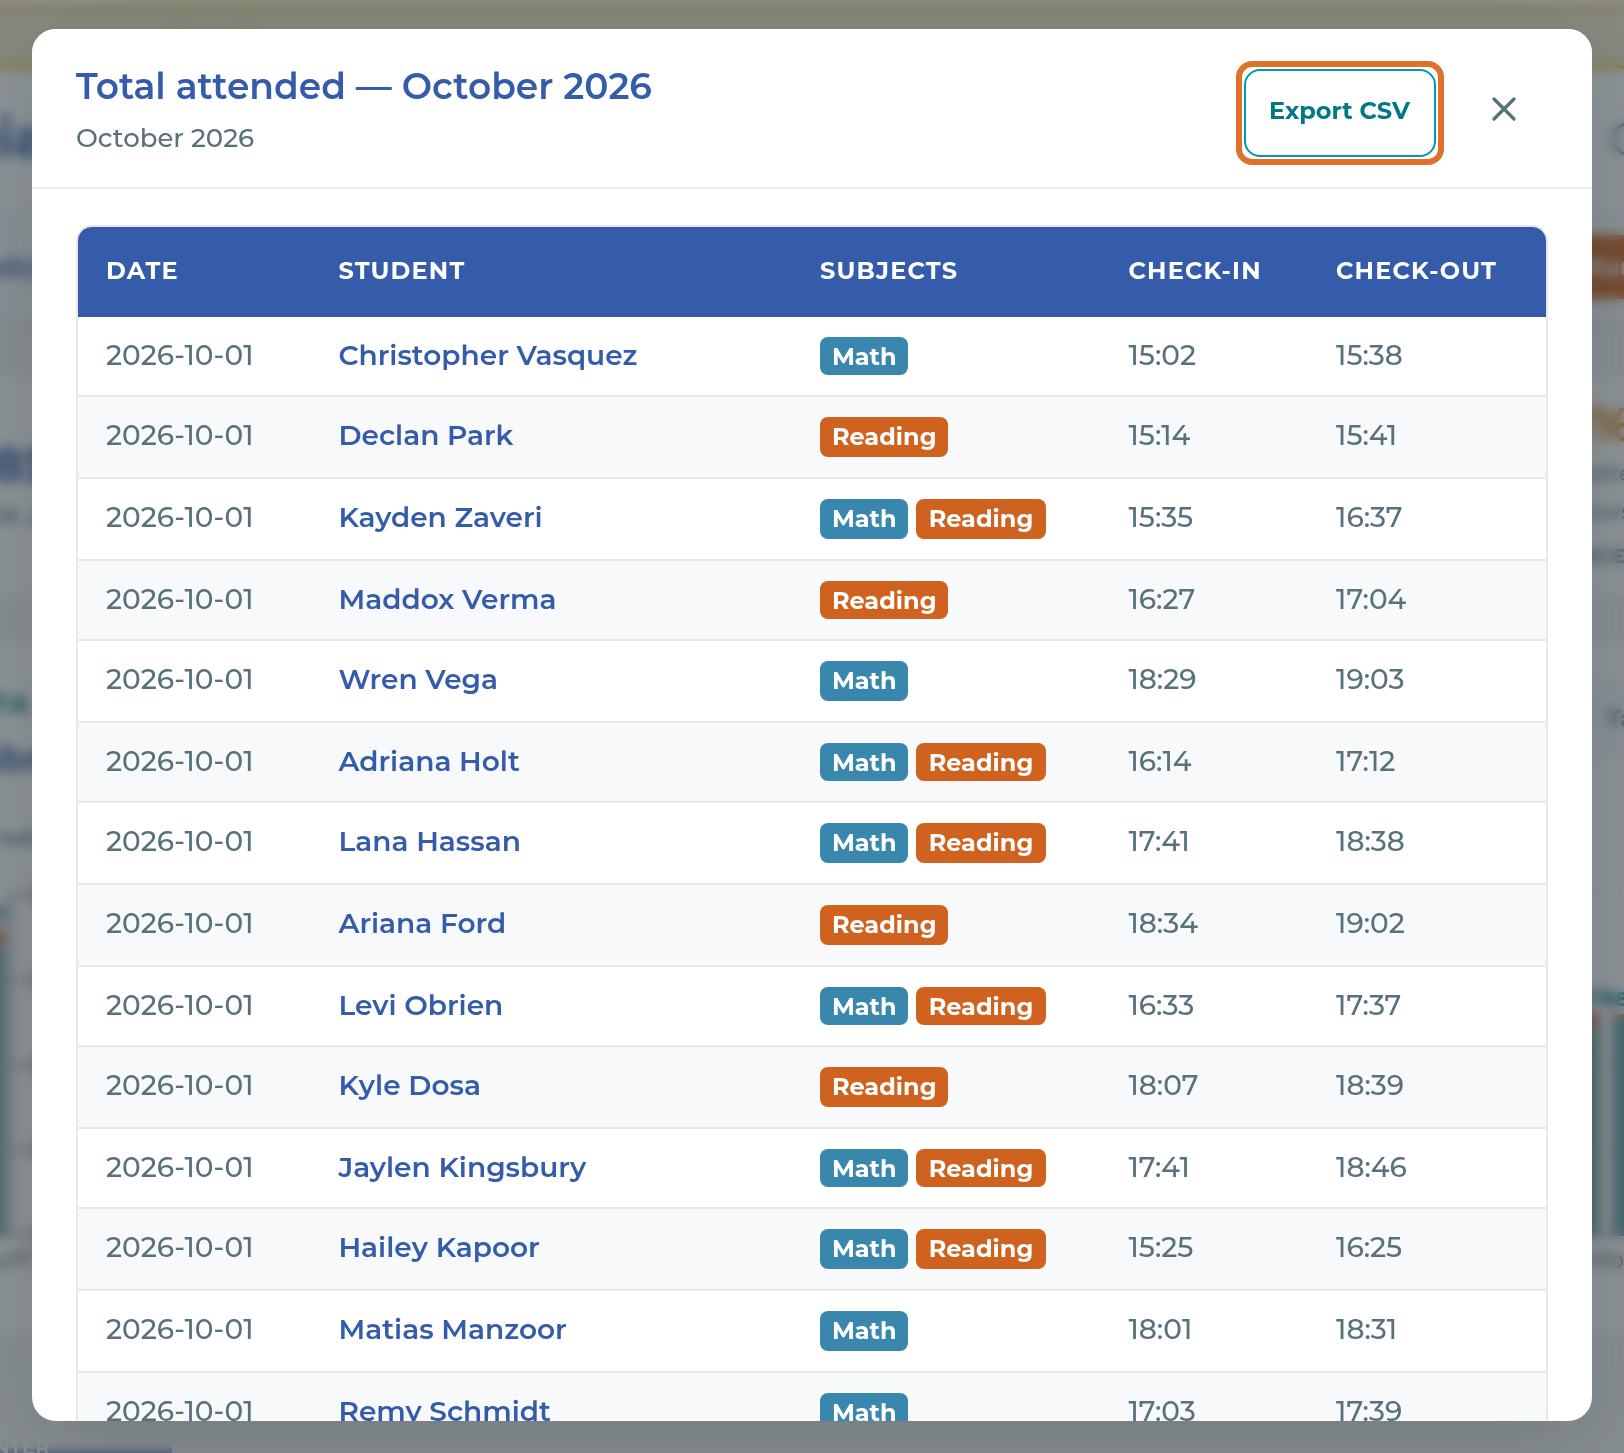1624x1453 pixels.
Task: Click Reading tag in Lana Hassan row
Action: click(980, 843)
